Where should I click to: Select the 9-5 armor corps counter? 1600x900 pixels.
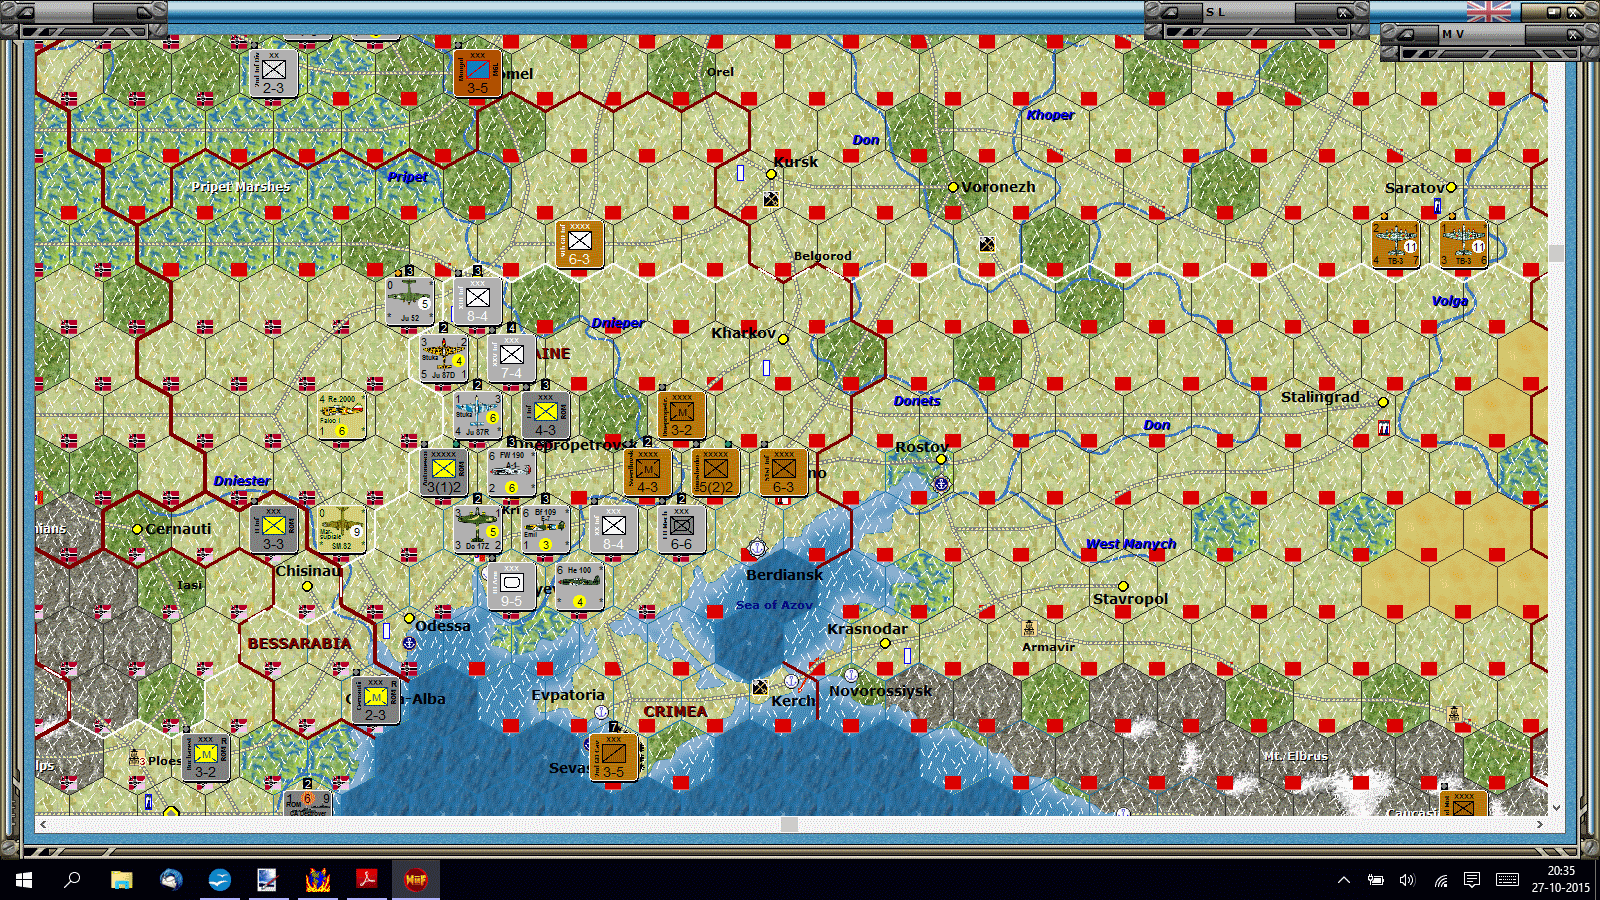pos(511,586)
